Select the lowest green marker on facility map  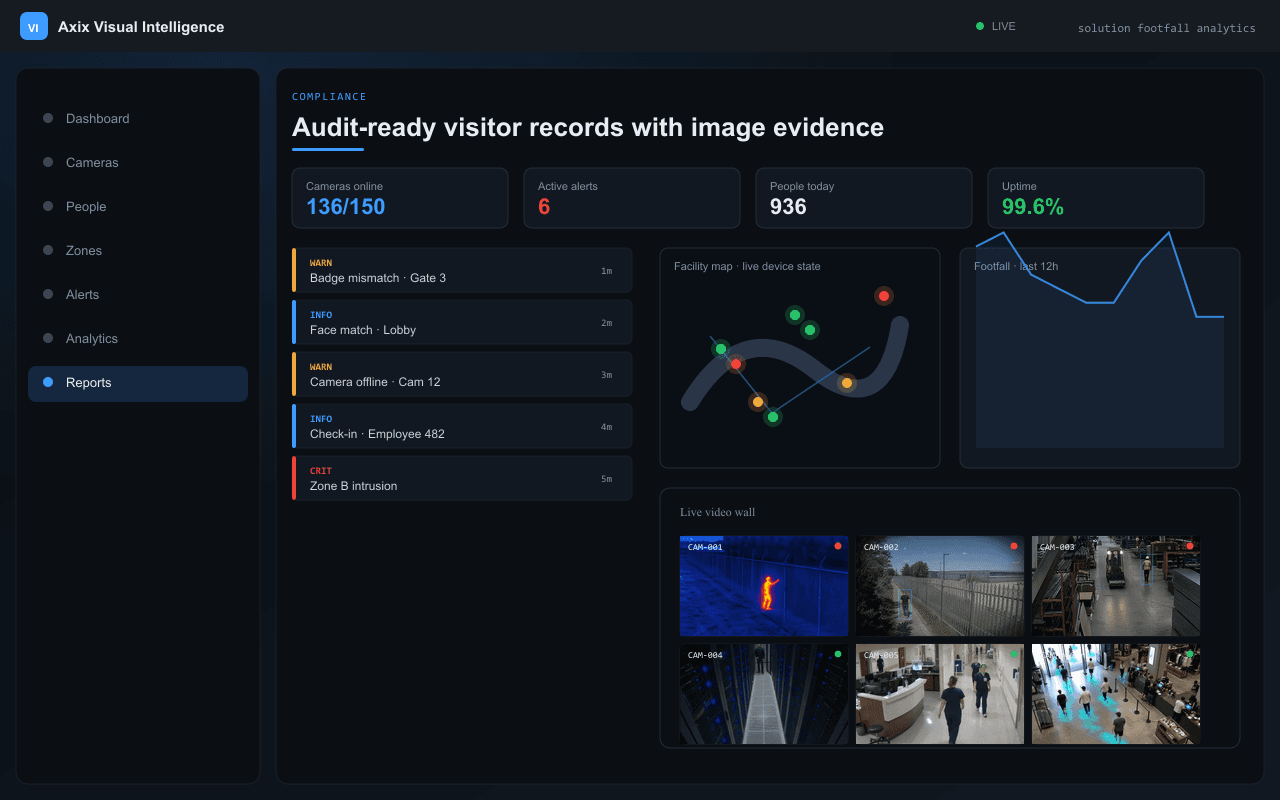coord(773,417)
